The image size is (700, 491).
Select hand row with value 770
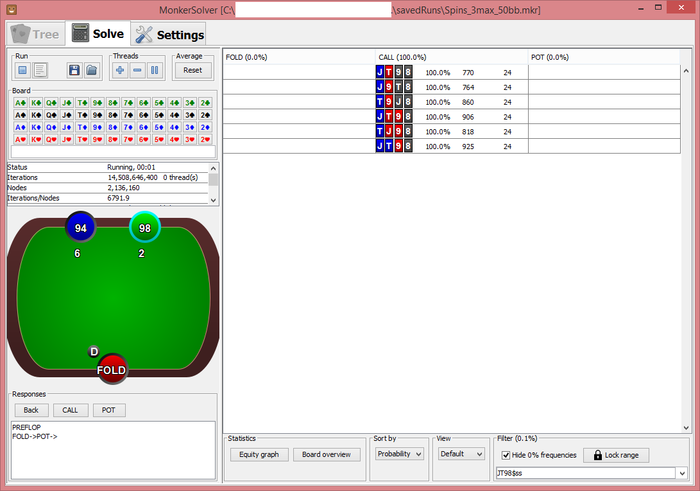click(x=451, y=72)
